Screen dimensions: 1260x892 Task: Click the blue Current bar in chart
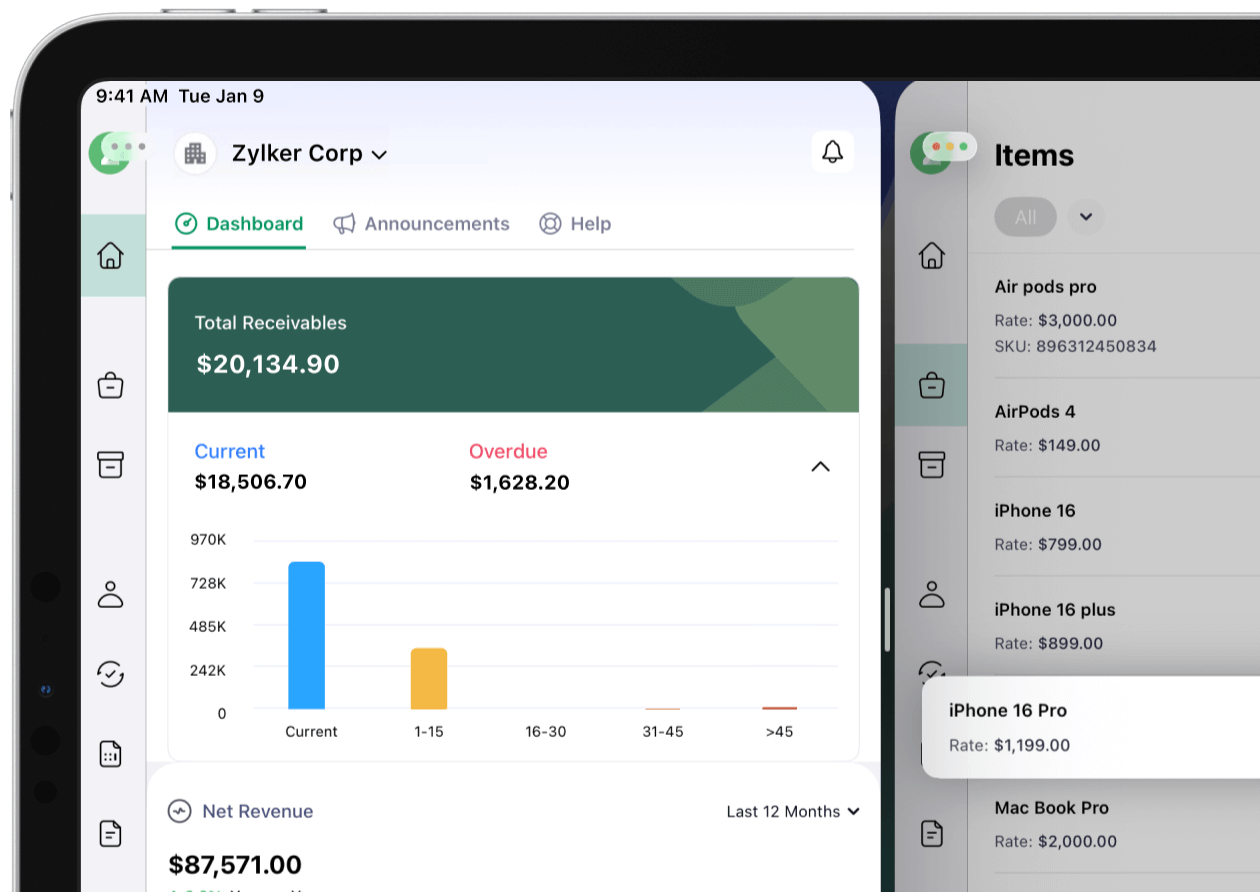(306, 635)
